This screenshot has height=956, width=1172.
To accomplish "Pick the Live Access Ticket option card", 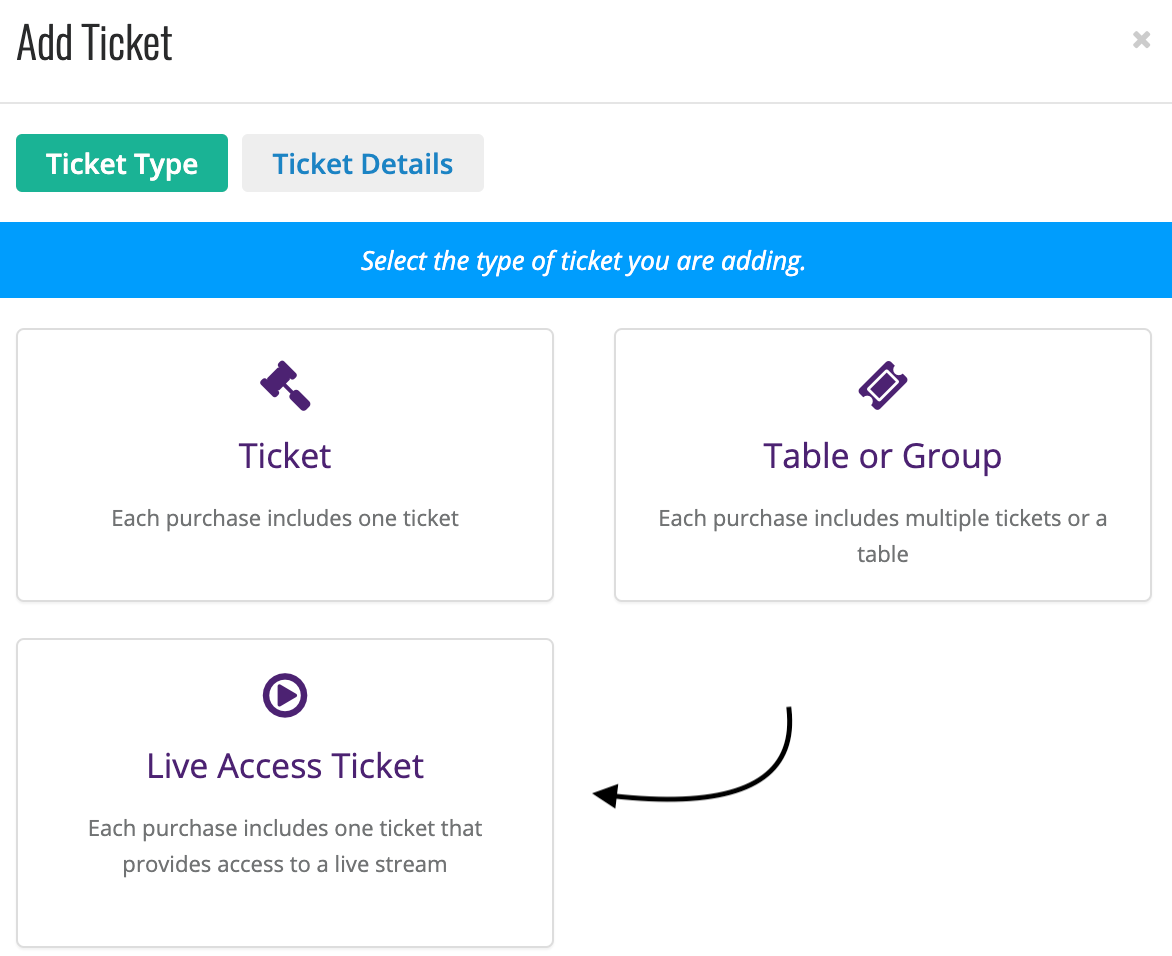I will pos(285,793).
